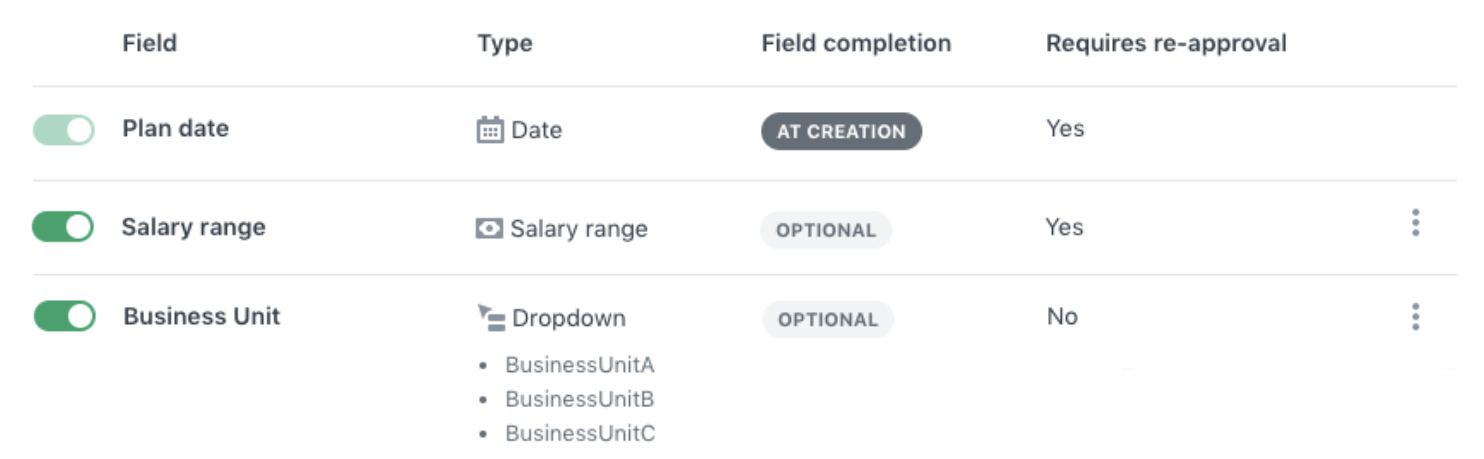Disable the Salary range field toggle
This screenshot has height=459, width=1484.
pyautogui.click(x=63, y=227)
